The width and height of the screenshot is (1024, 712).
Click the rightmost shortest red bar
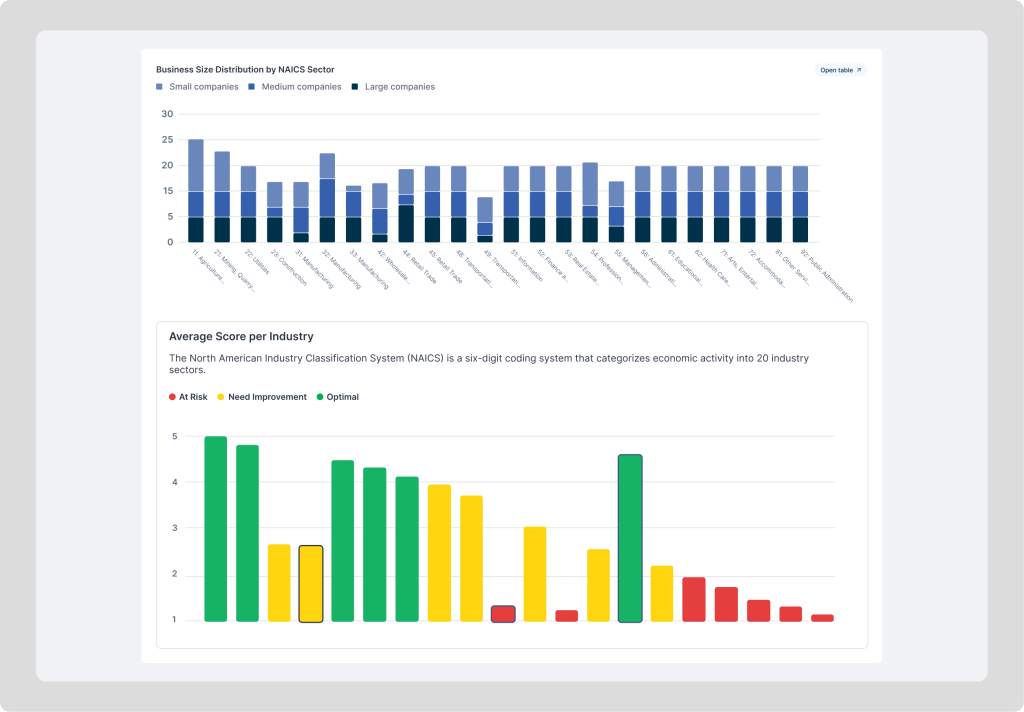[822, 618]
